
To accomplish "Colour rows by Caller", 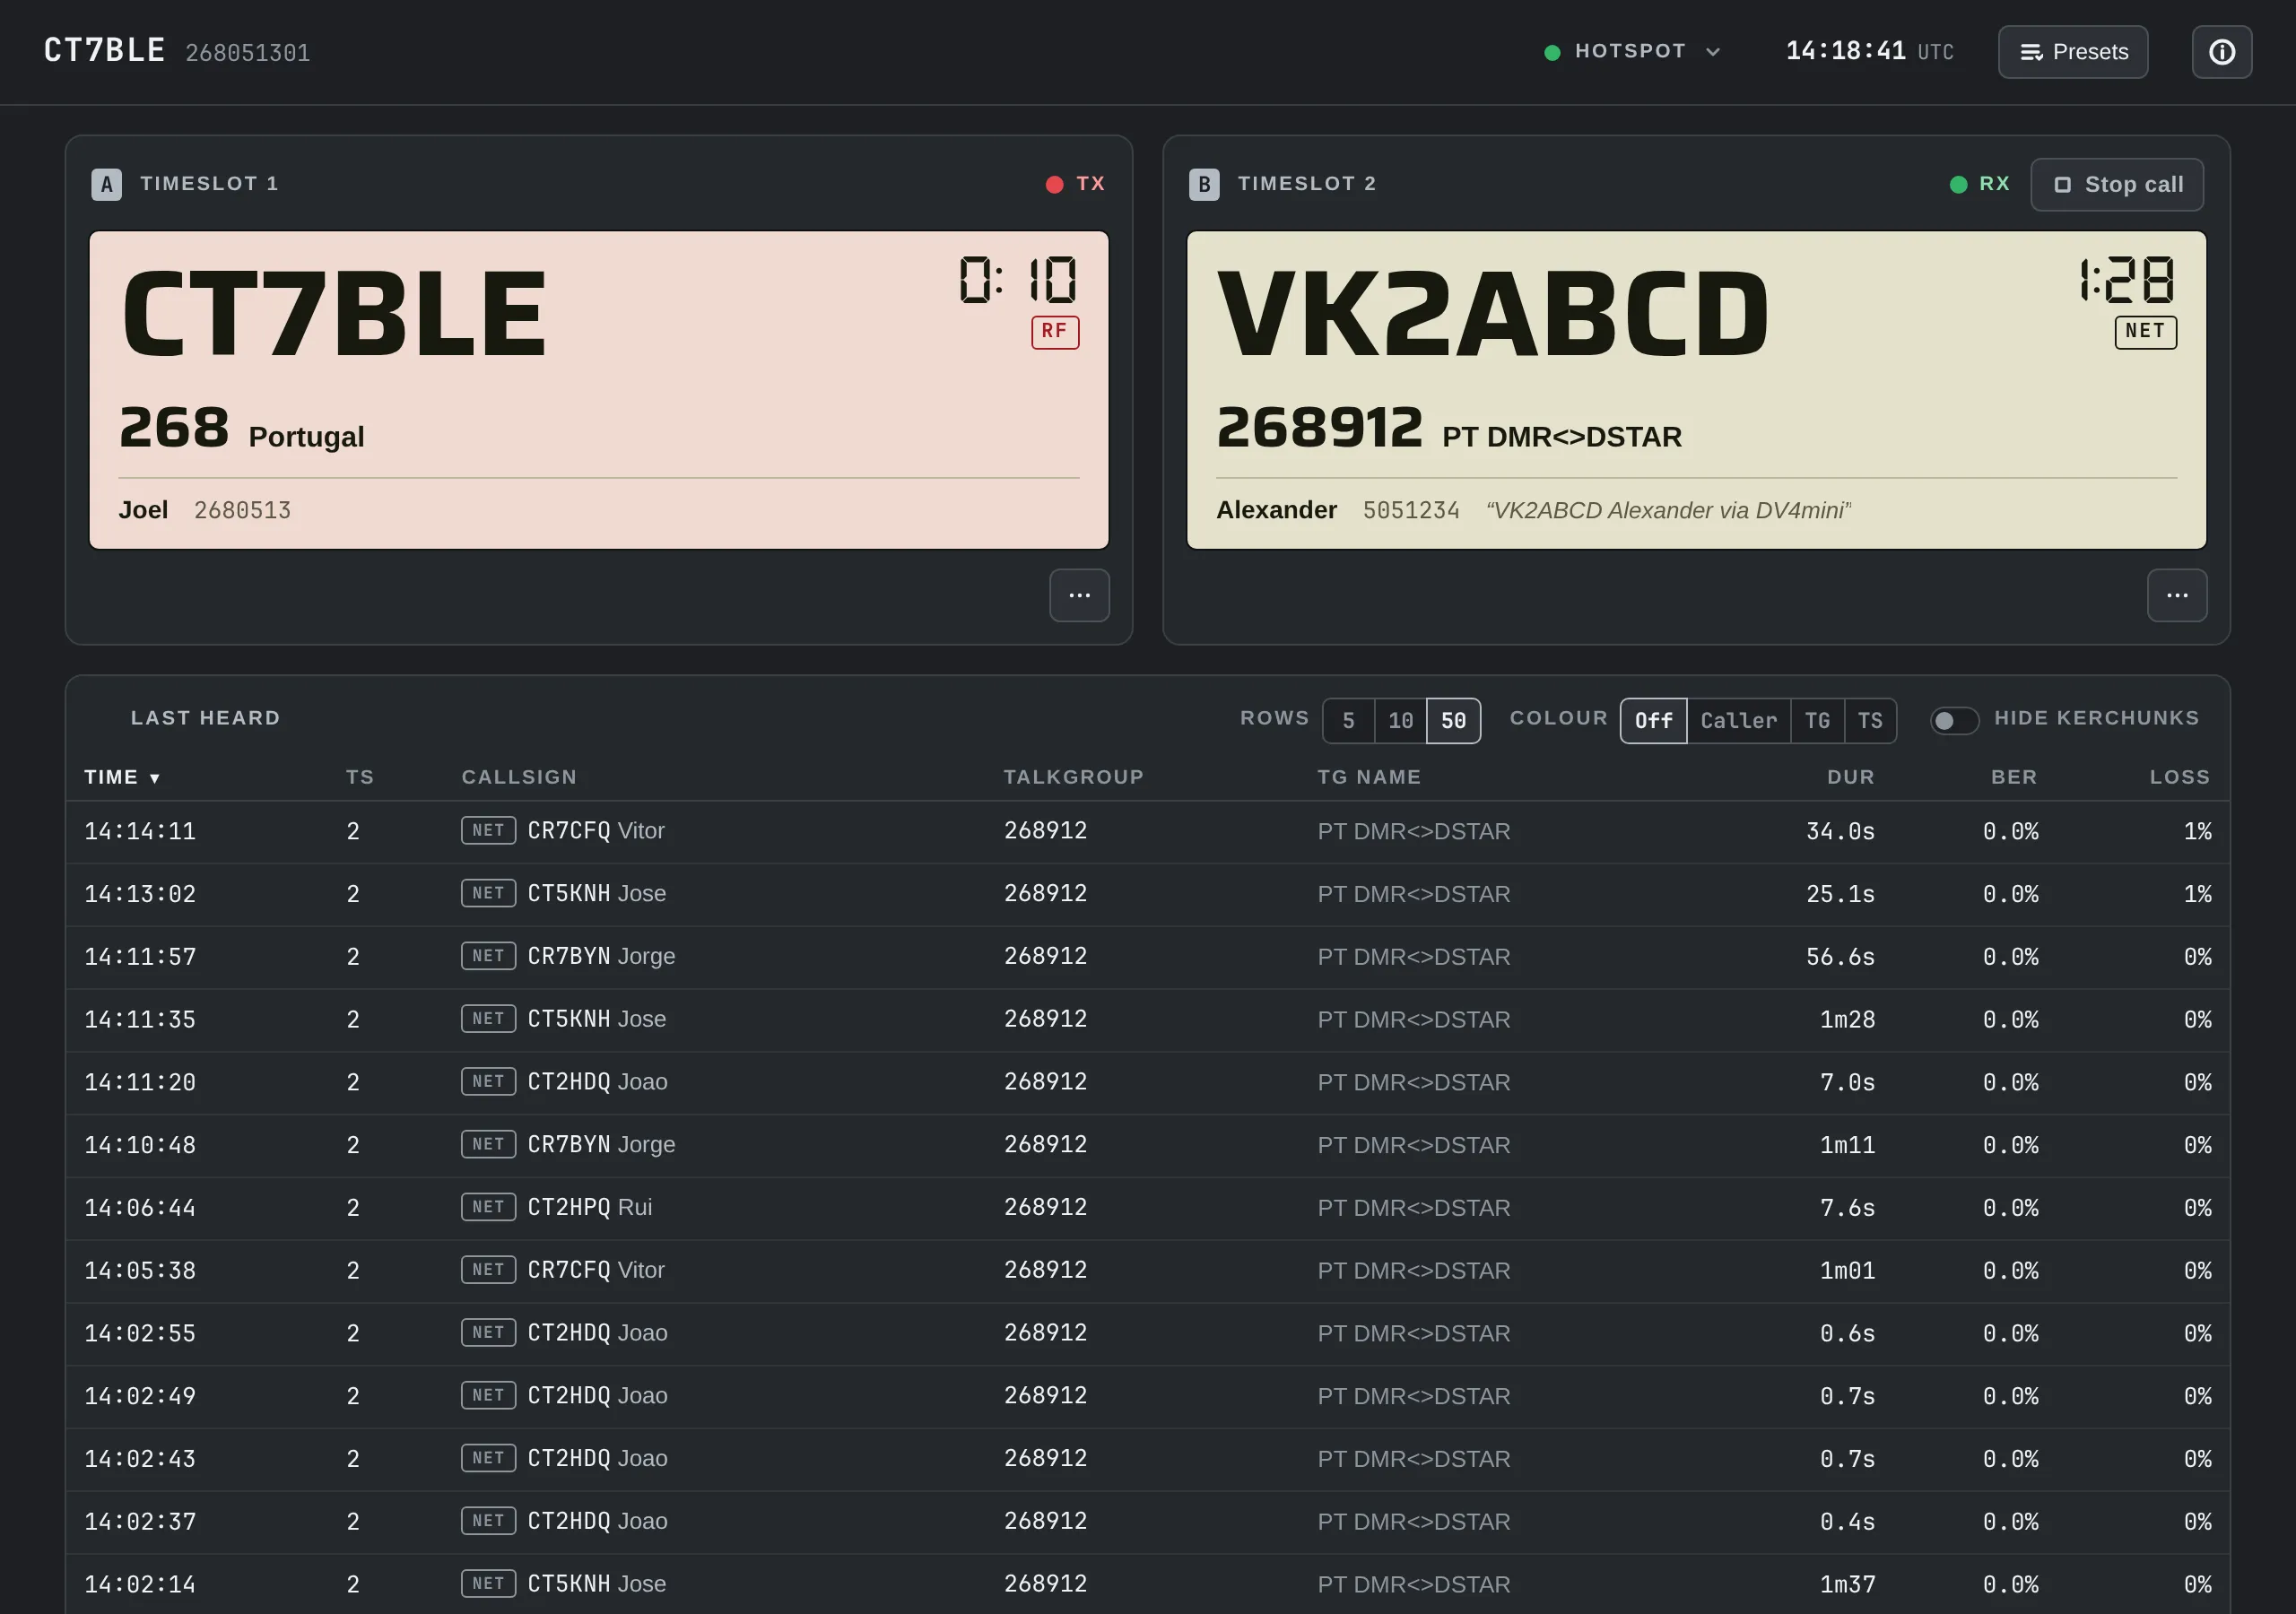I will pos(1738,721).
